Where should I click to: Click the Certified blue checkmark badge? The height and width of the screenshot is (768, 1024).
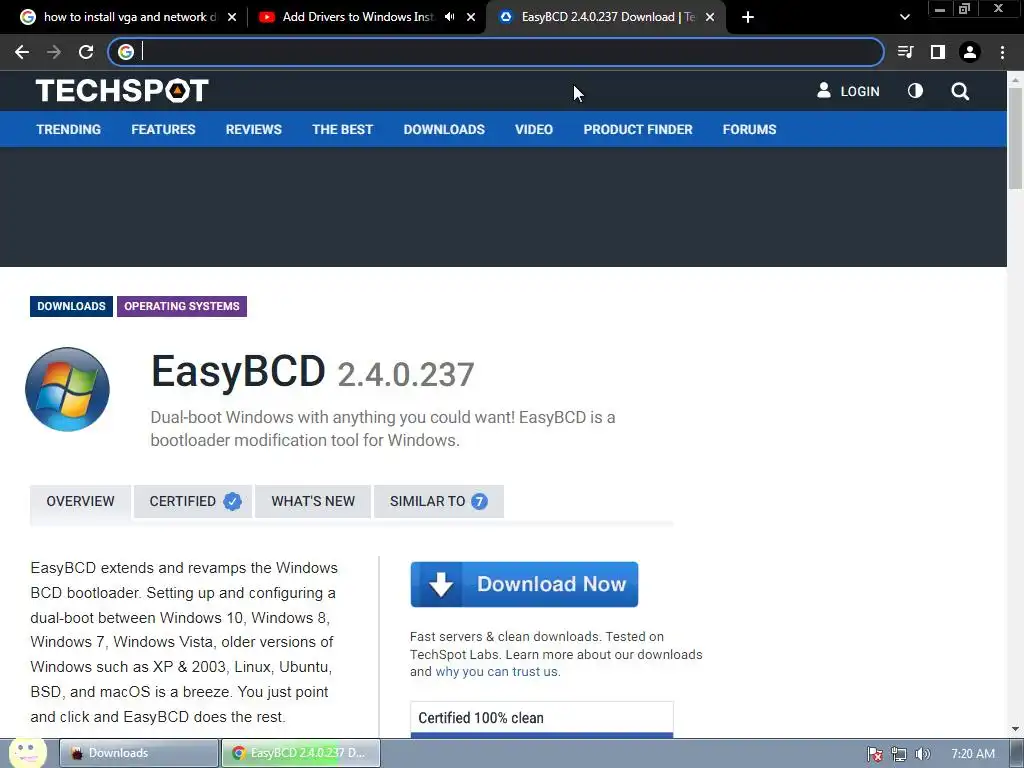point(232,502)
